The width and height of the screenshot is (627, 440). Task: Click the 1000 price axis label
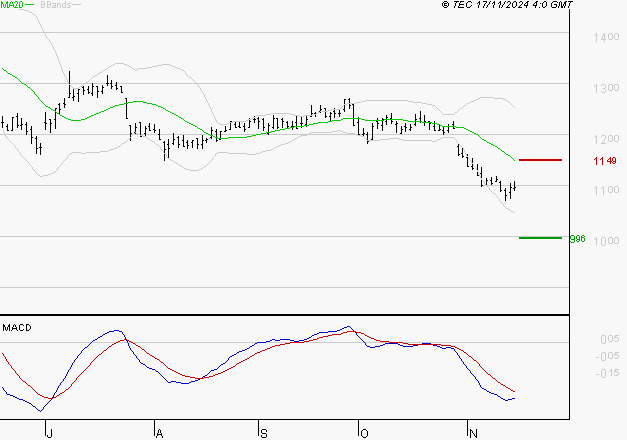[x=606, y=241]
